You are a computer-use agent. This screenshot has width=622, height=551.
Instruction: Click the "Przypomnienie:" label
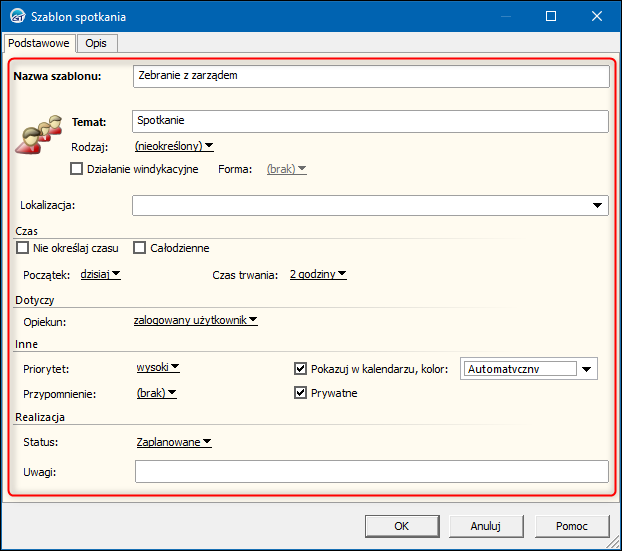60,394
